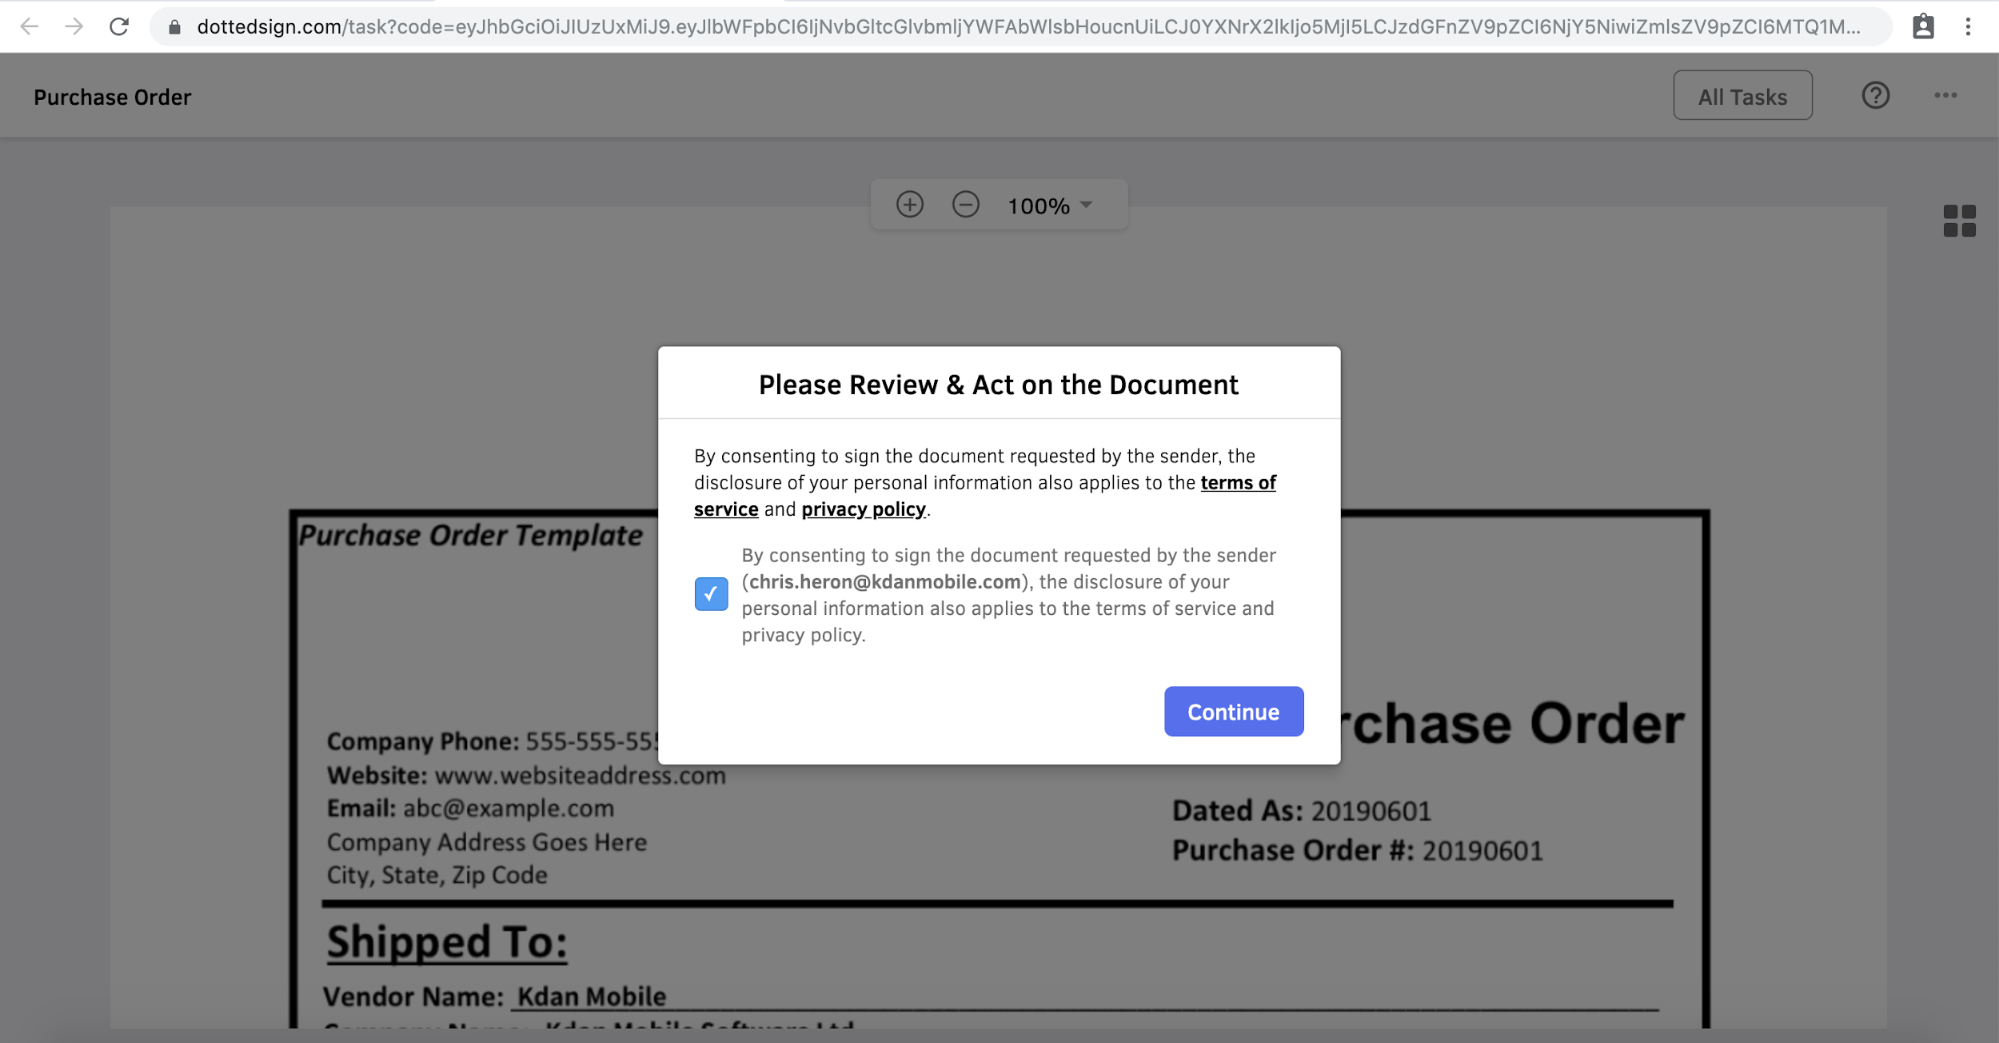Viewport: 1999px width, 1043px height.
Task: Reload the page in browser
Action: pos(119,27)
